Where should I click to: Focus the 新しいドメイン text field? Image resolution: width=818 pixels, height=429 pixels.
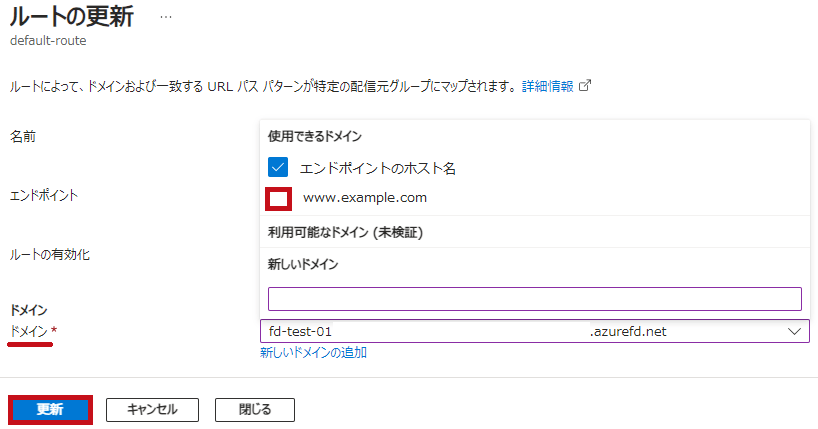coord(535,299)
